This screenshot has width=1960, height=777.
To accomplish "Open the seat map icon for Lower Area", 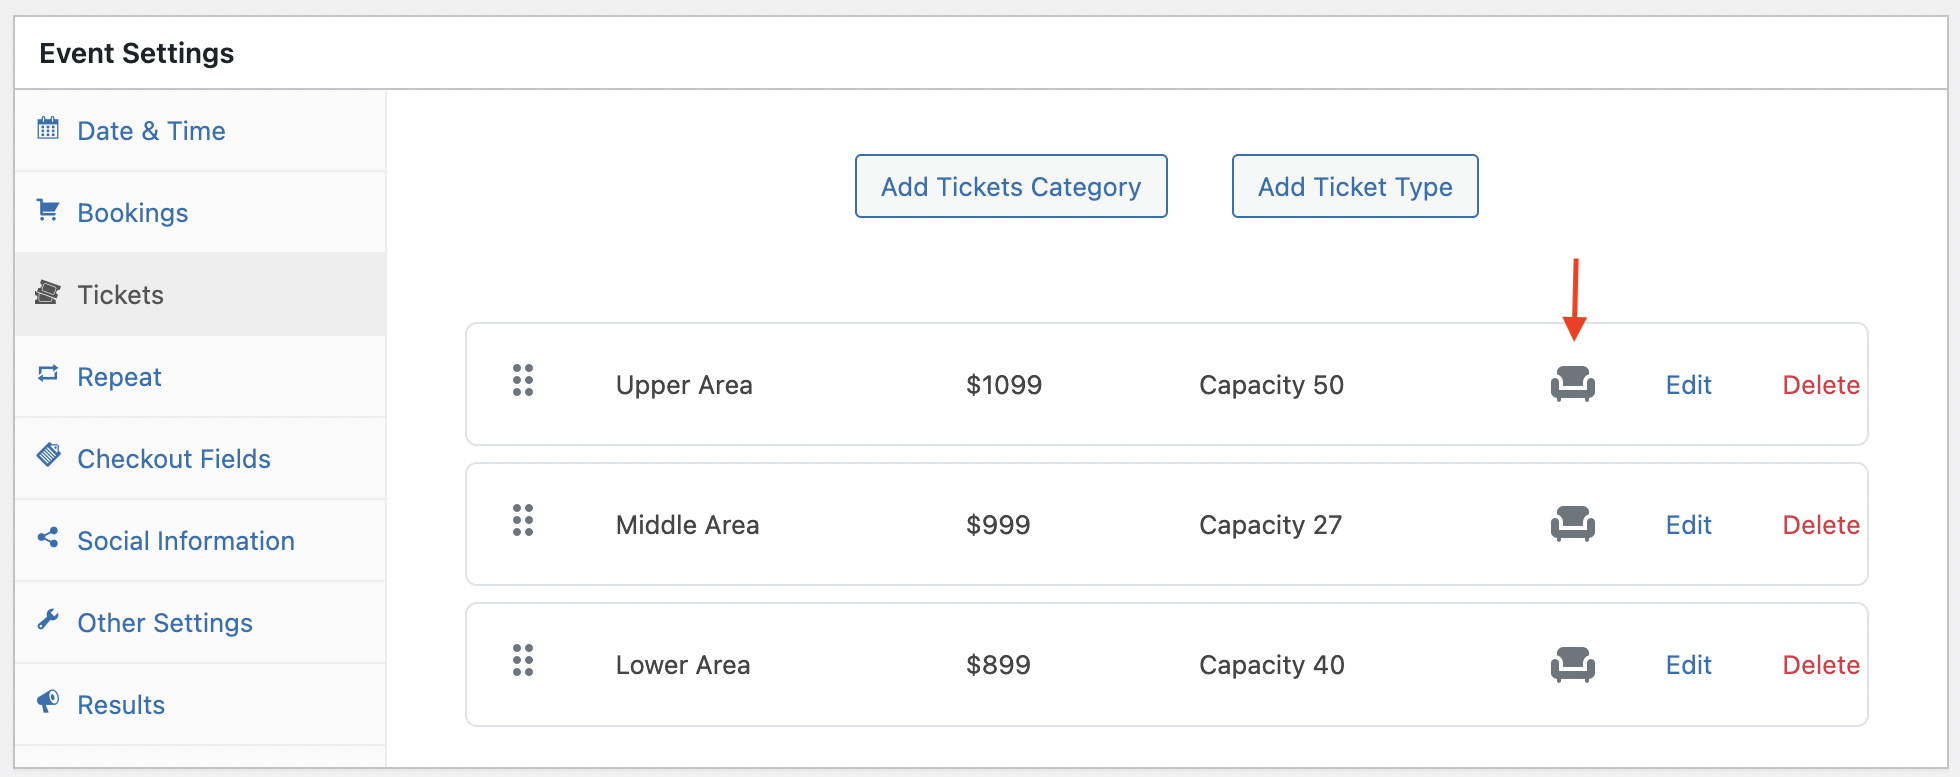I will coord(1573,664).
